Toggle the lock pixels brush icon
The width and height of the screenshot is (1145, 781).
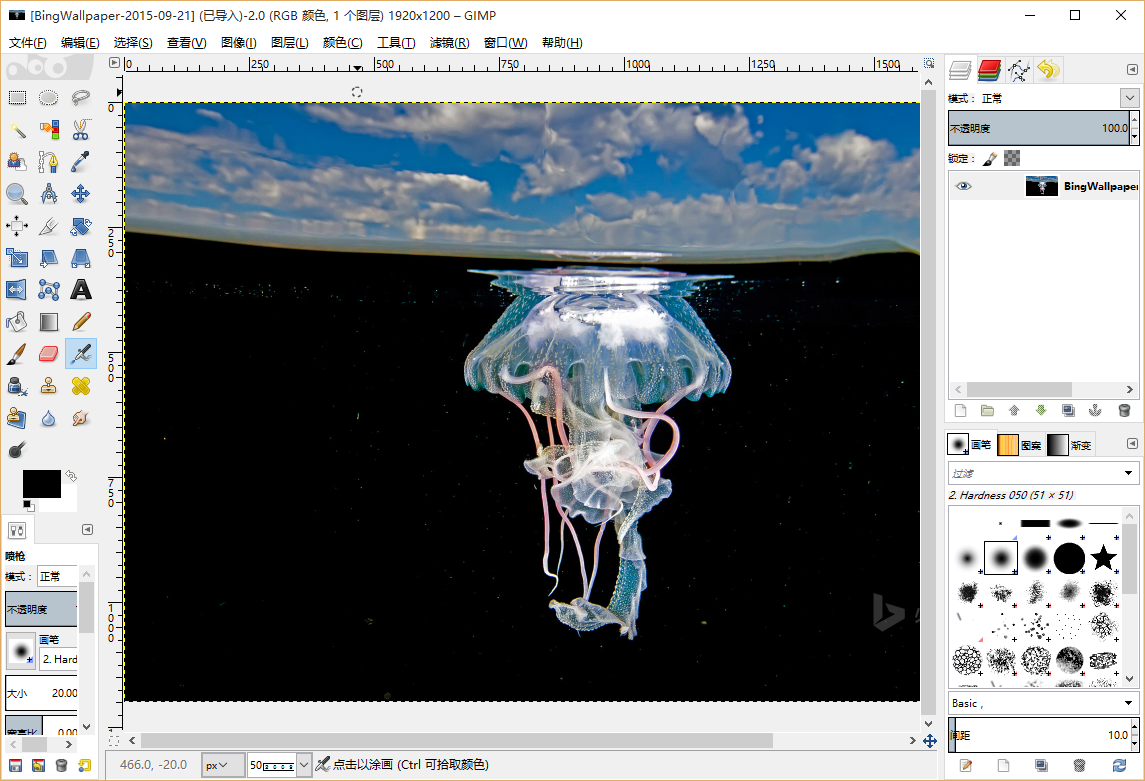click(x=990, y=158)
